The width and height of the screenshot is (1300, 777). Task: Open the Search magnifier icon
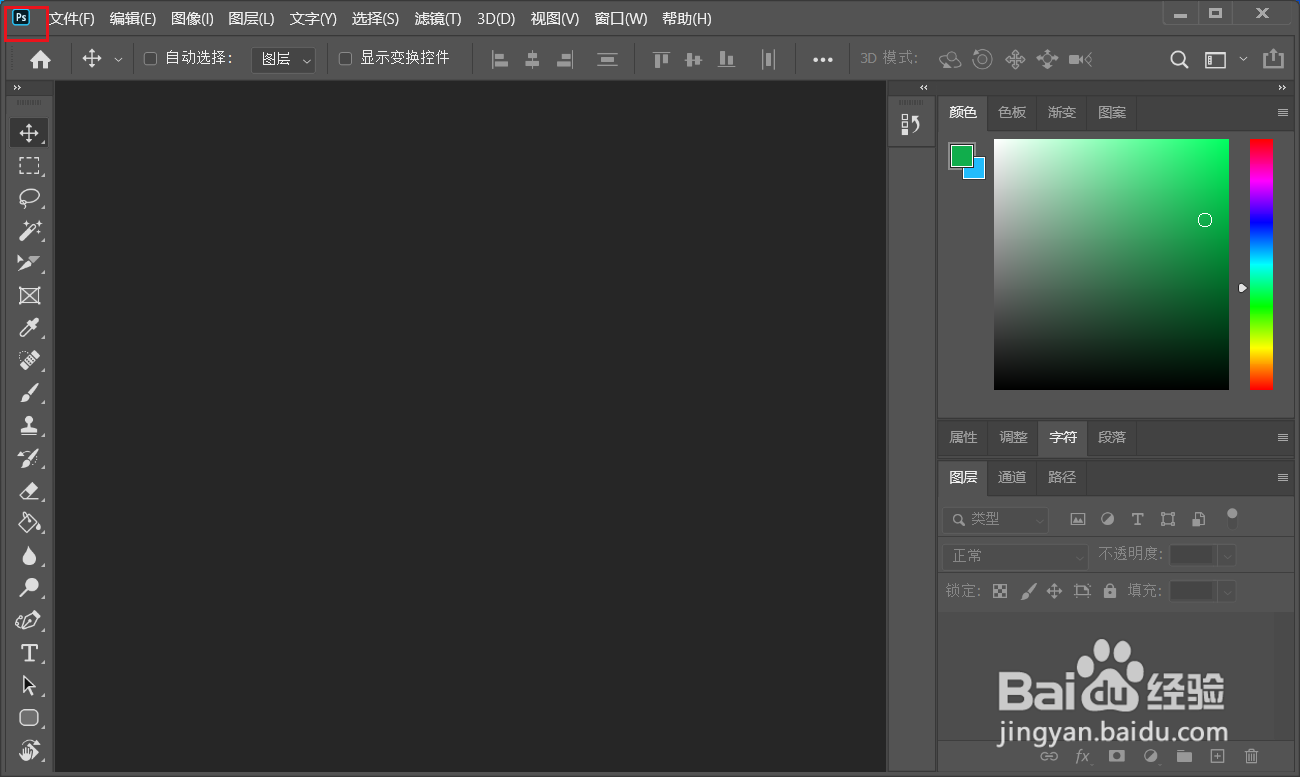[x=1179, y=60]
